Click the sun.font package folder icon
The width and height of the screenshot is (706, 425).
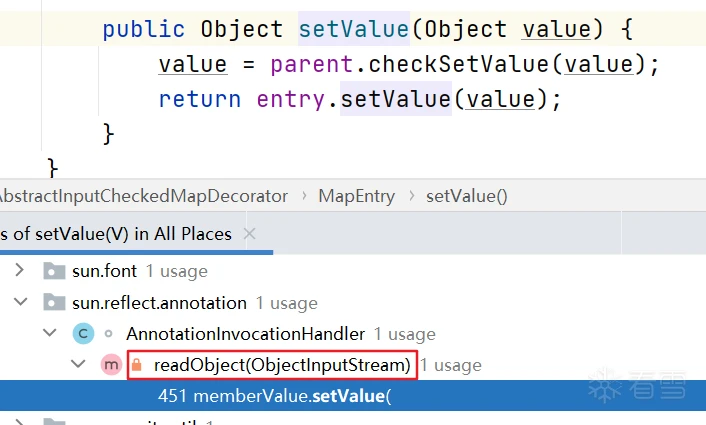[54, 271]
